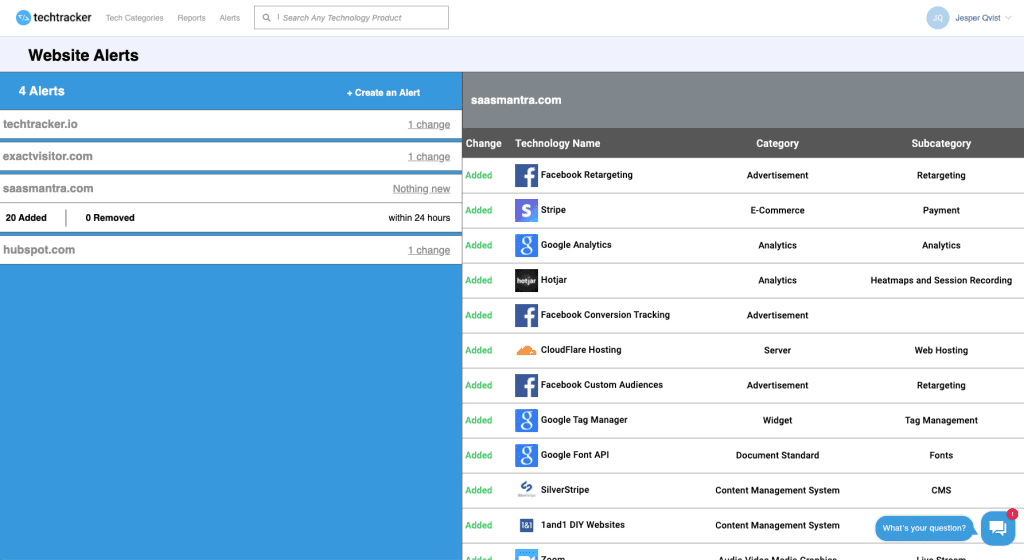This screenshot has height=560, width=1024.
Task: Click the Payment subcategory cell
Action: tap(941, 210)
